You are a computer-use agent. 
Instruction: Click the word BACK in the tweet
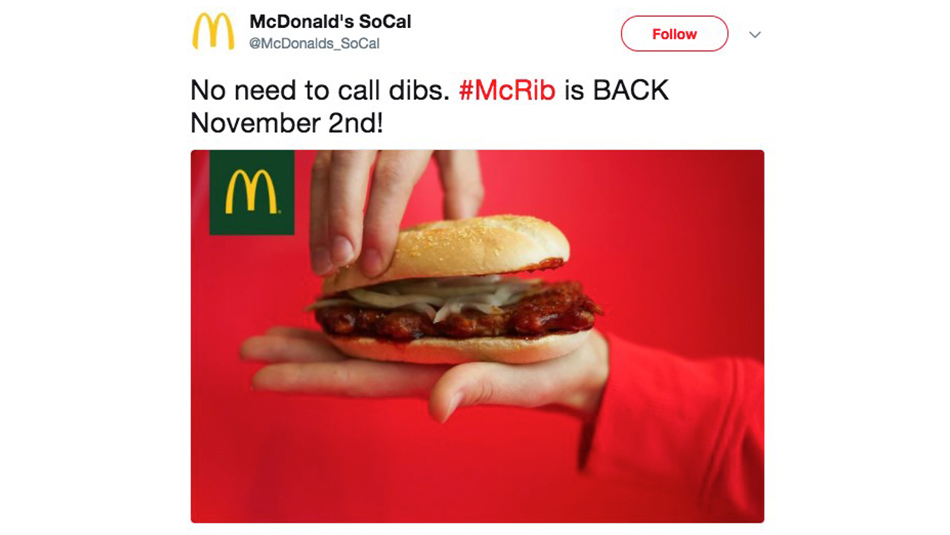coord(631,90)
